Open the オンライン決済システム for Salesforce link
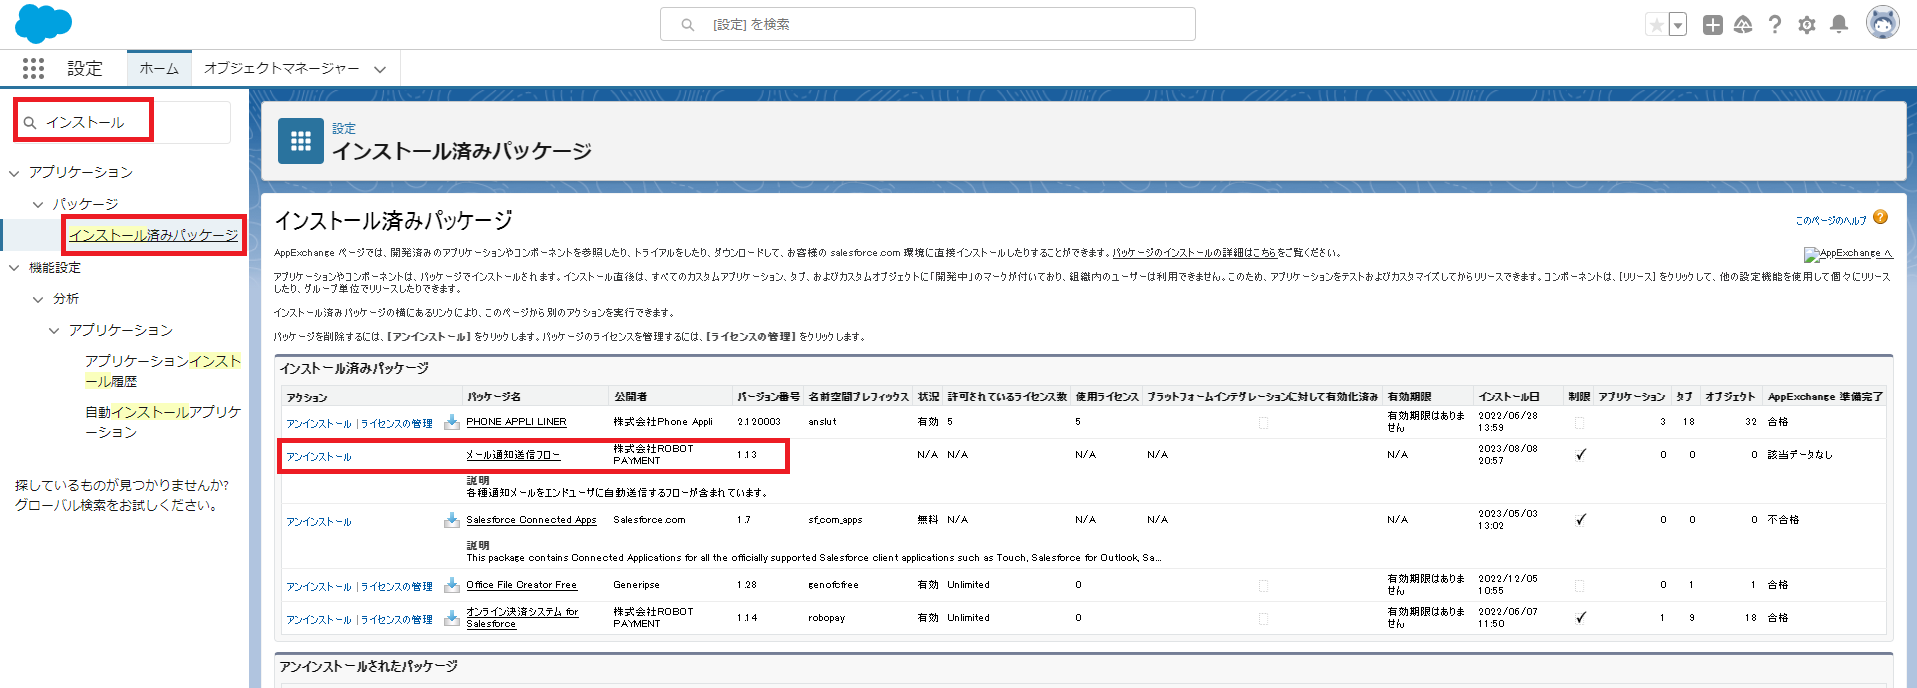 (522, 618)
